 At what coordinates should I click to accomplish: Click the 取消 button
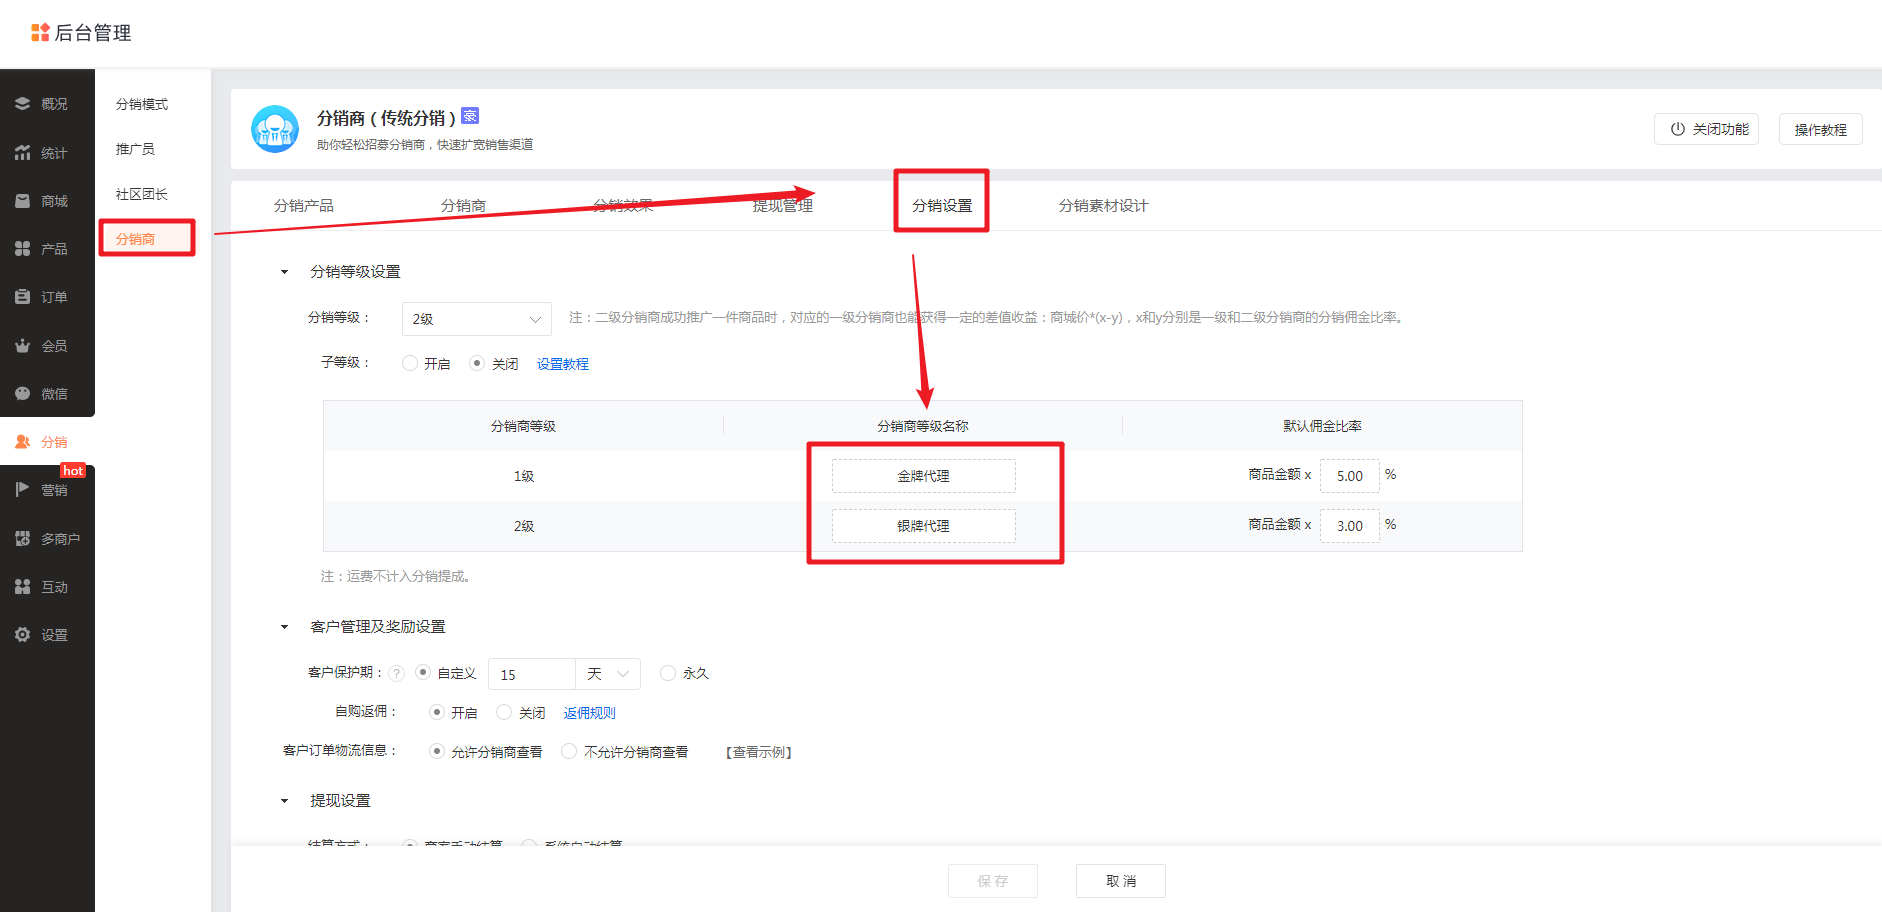coord(1121,881)
